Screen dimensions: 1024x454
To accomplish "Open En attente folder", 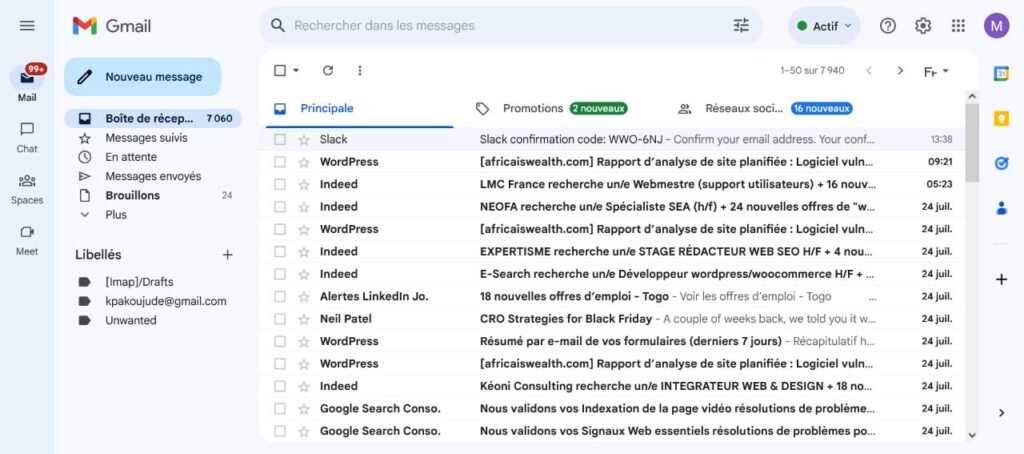I will click(x=153, y=157).
